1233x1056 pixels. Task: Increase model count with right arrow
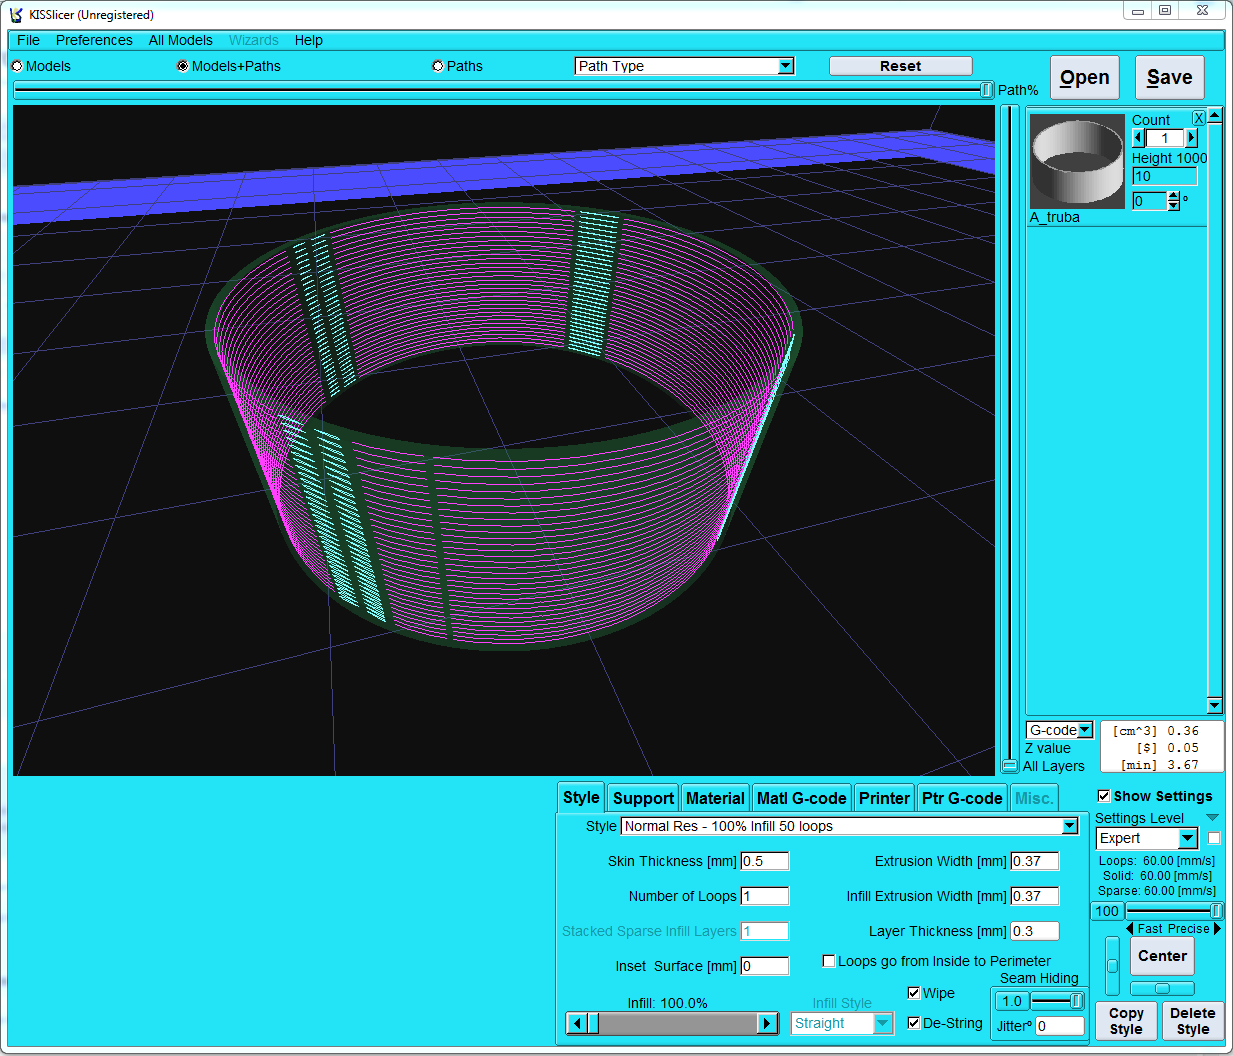1191,138
